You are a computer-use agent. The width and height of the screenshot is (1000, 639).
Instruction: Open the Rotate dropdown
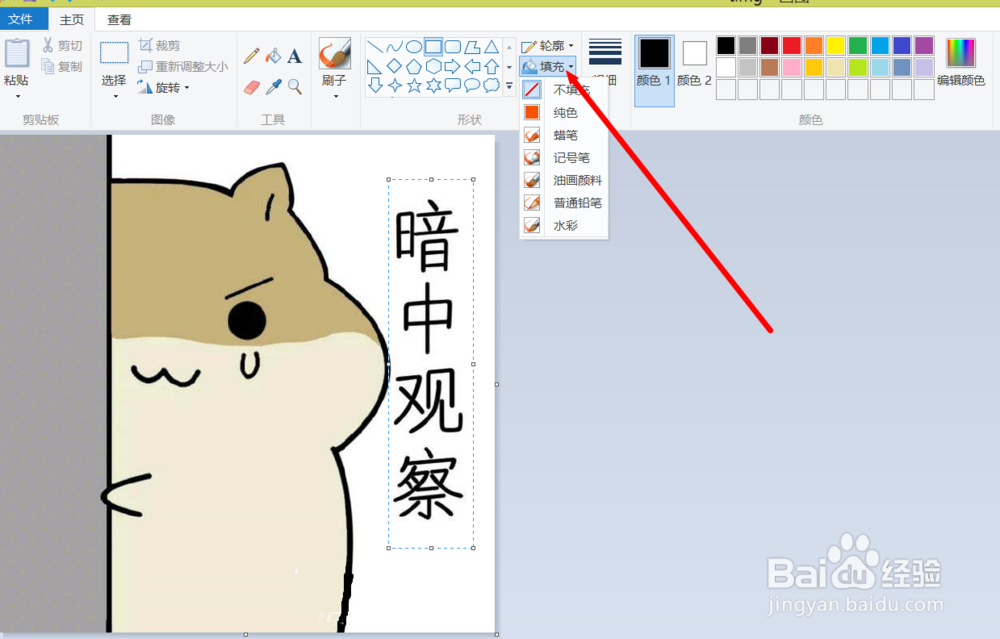pos(164,87)
